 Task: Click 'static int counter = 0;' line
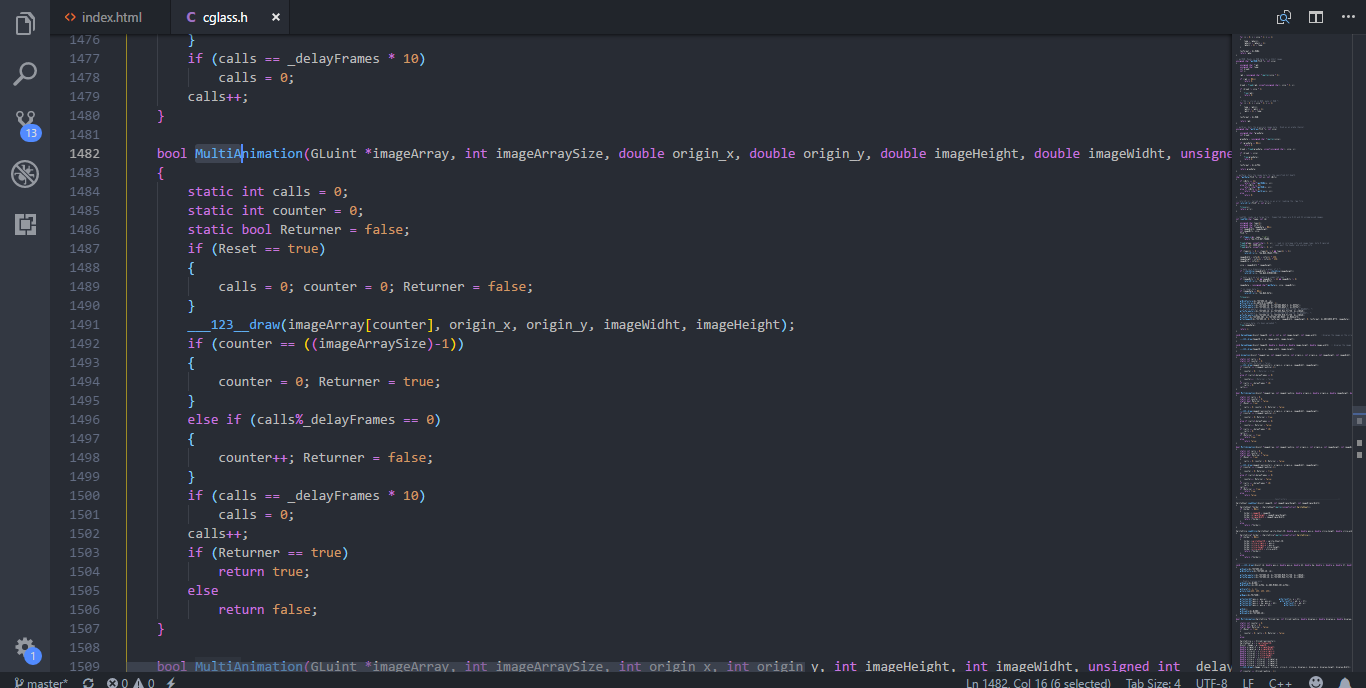pos(276,210)
